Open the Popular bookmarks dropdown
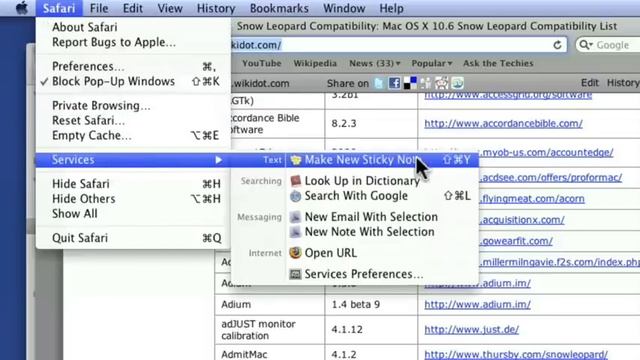Image resolution: width=640 pixels, height=360 pixels. (x=432, y=63)
